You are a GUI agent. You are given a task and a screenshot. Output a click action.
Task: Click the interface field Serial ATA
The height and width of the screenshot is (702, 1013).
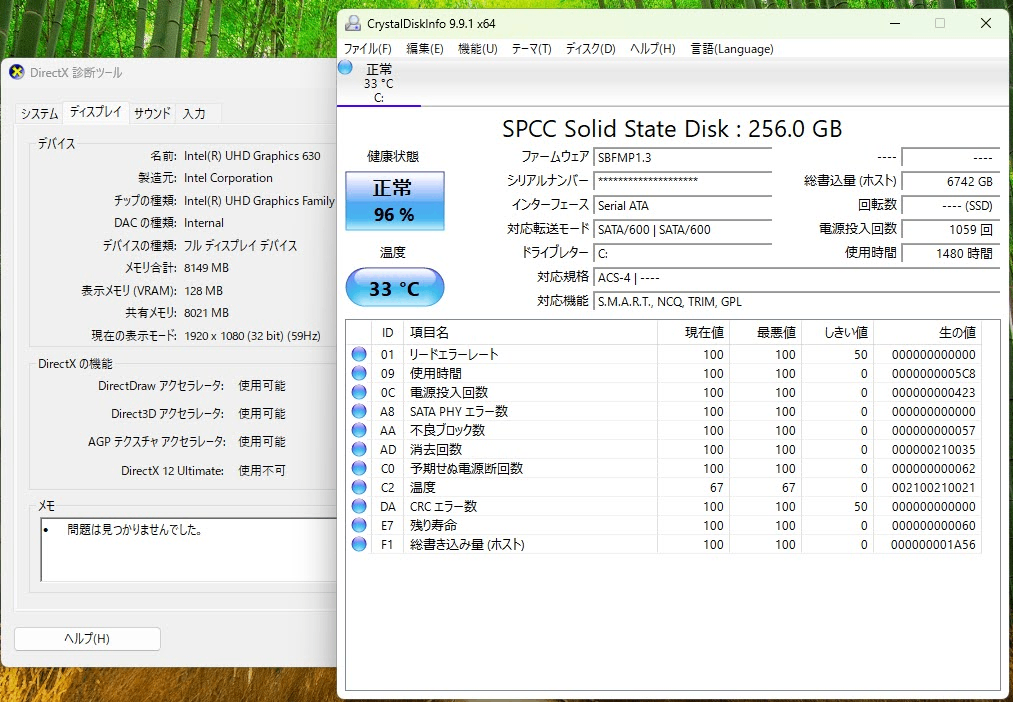click(682, 205)
